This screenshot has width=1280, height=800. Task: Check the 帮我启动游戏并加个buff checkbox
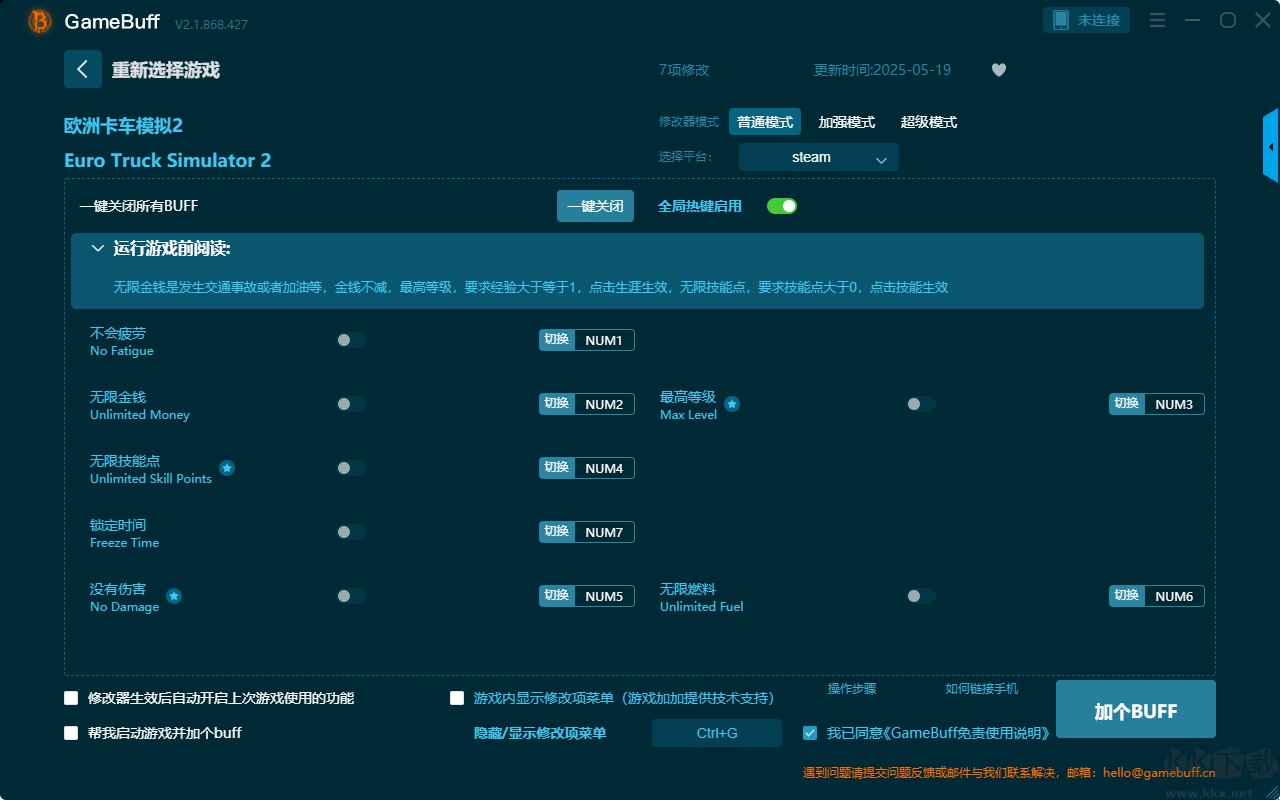71,733
